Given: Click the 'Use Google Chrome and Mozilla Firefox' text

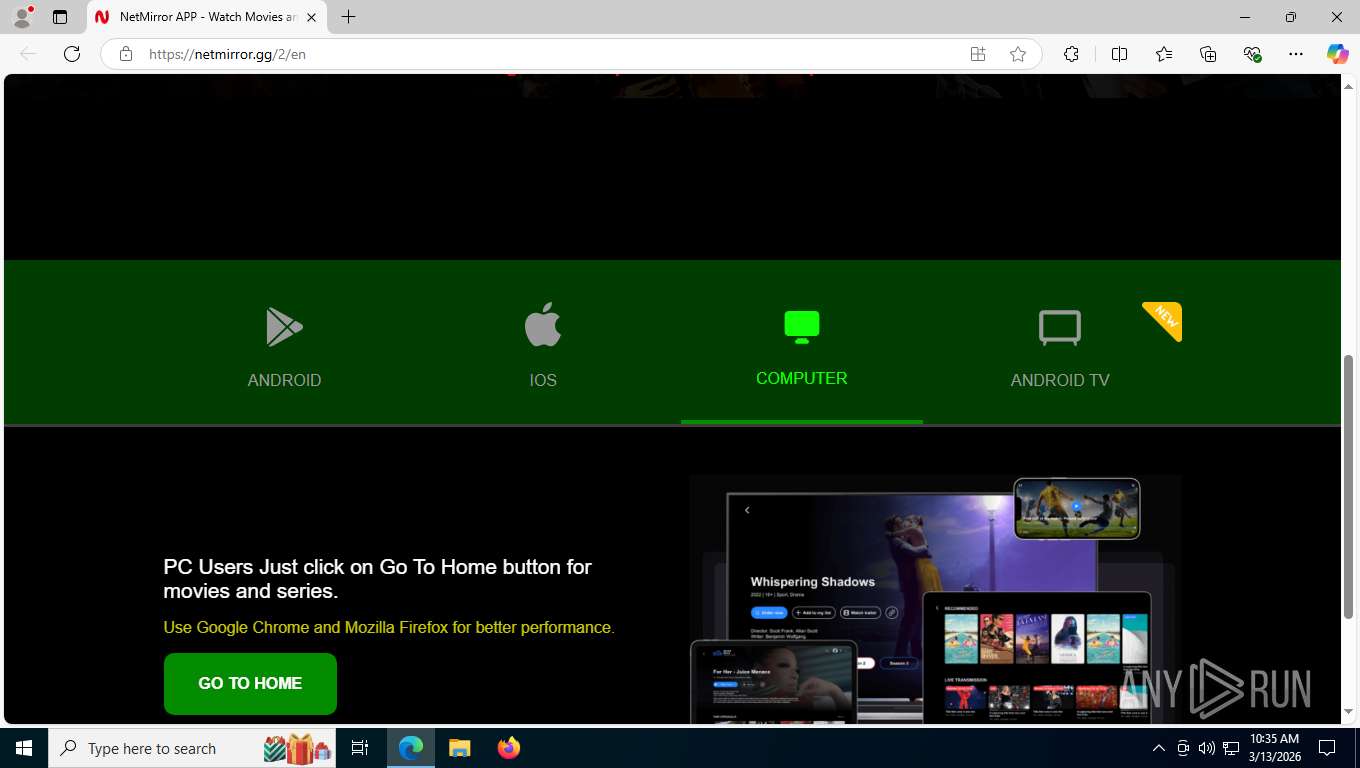Looking at the screenshot, I should point(389,627).
